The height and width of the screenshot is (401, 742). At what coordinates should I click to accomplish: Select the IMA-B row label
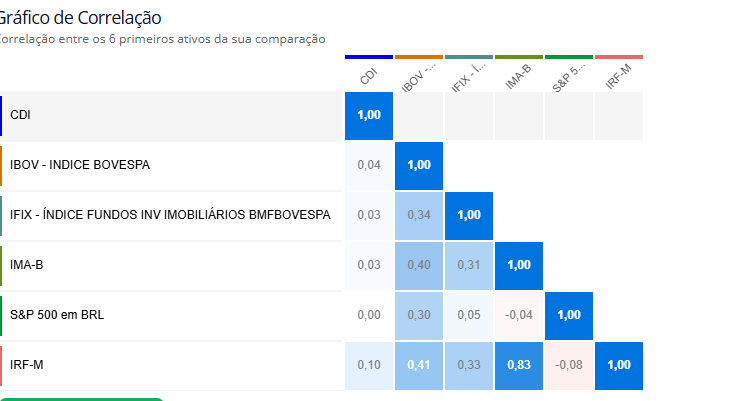[26, 265]
